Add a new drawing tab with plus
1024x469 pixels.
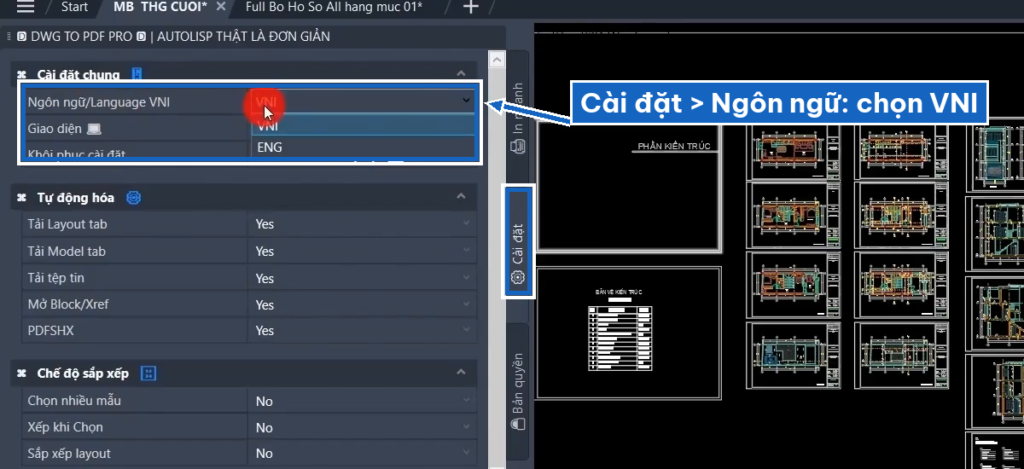tap(470, 7)
